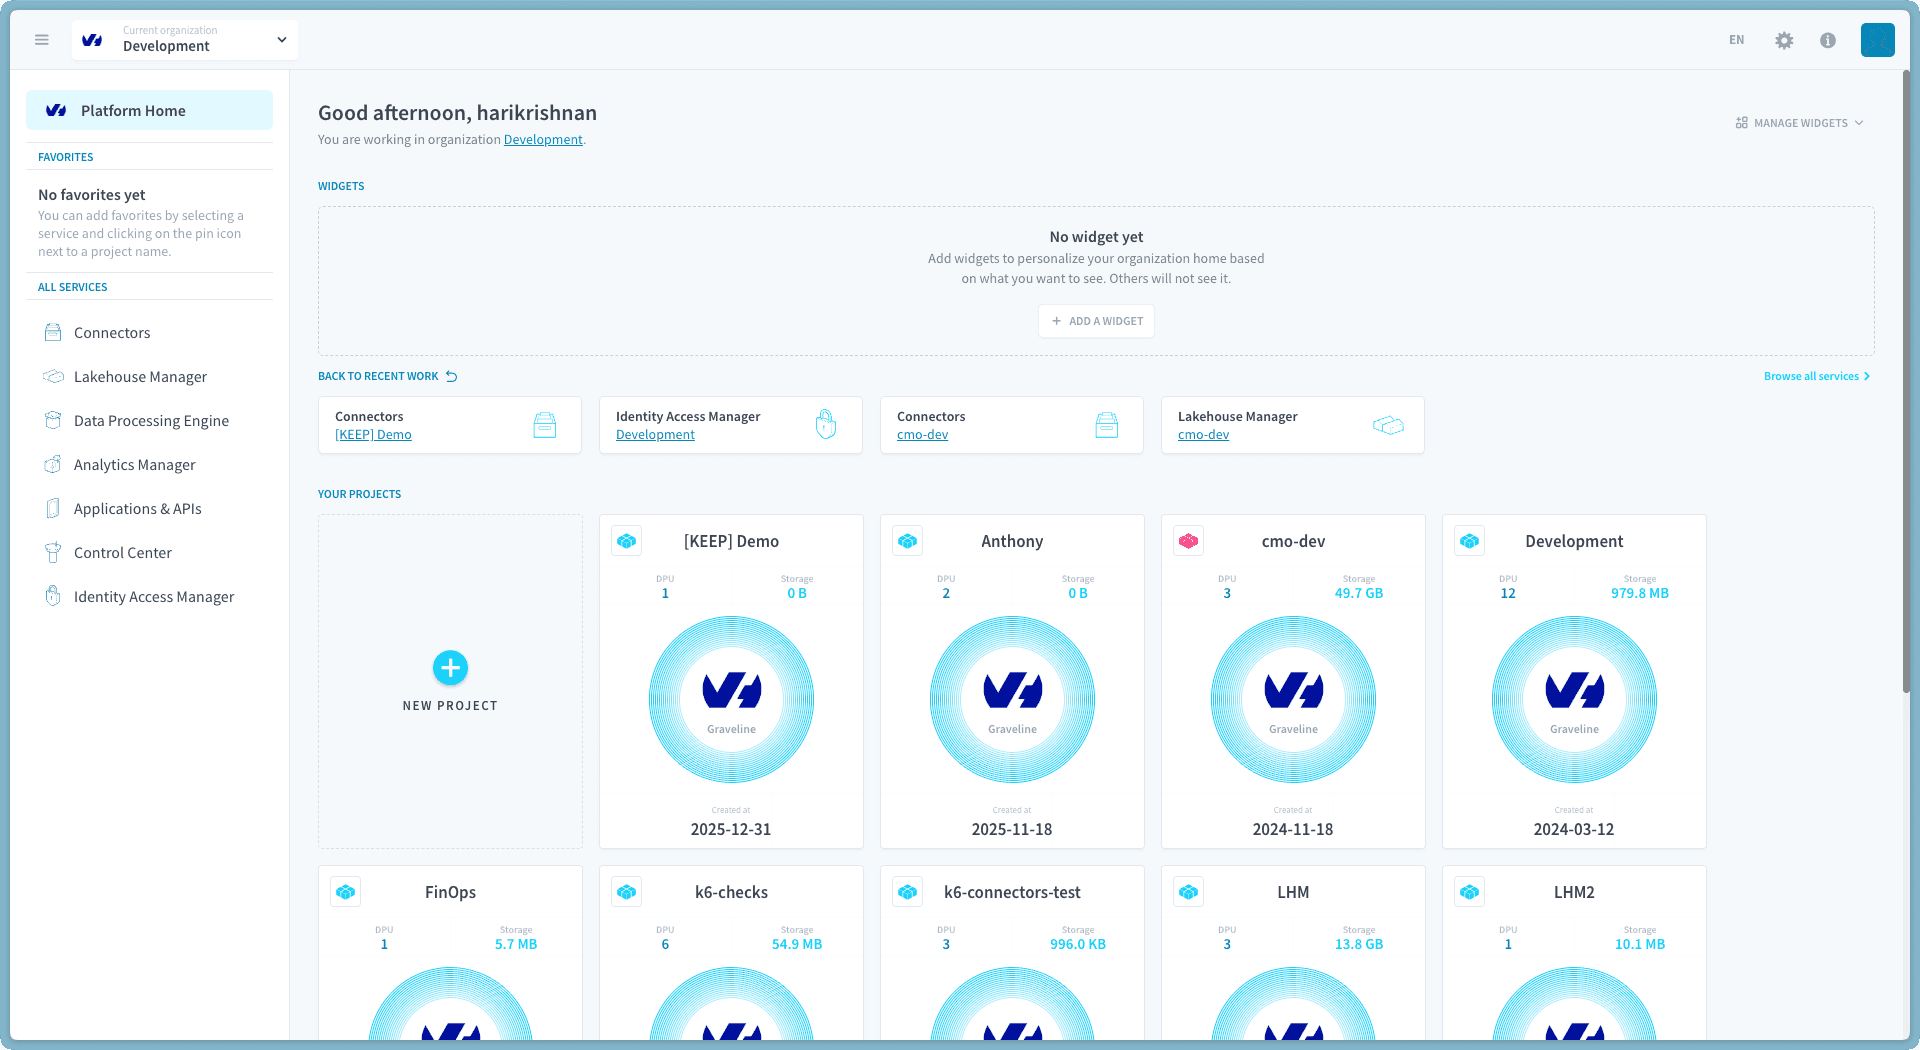
Task: Click the 2025-12-31 creation date
Action: [x=731, y=829]
